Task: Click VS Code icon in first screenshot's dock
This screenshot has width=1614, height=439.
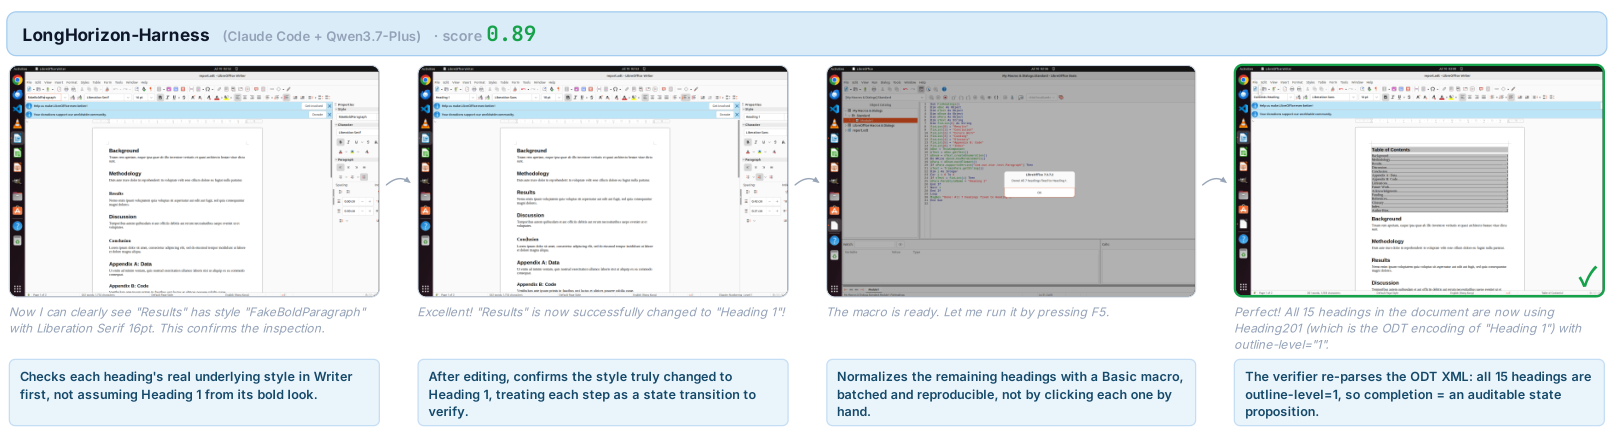Action: 17,109
